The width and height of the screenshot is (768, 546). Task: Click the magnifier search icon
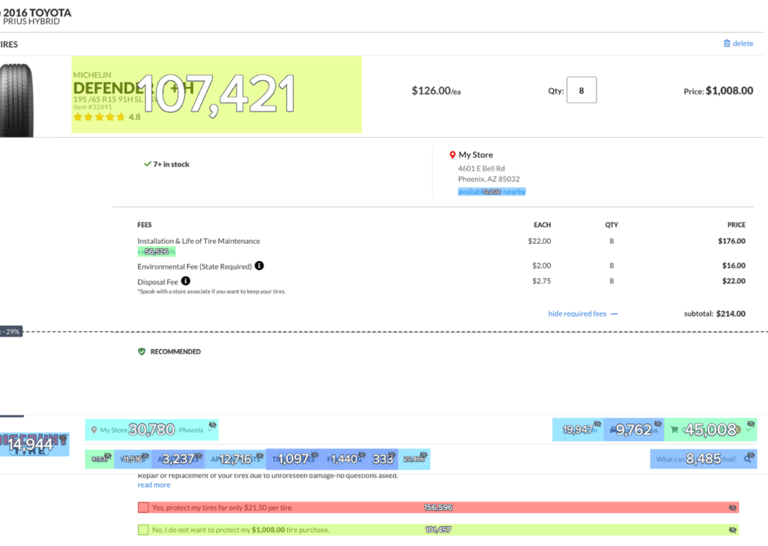(747, 459)
